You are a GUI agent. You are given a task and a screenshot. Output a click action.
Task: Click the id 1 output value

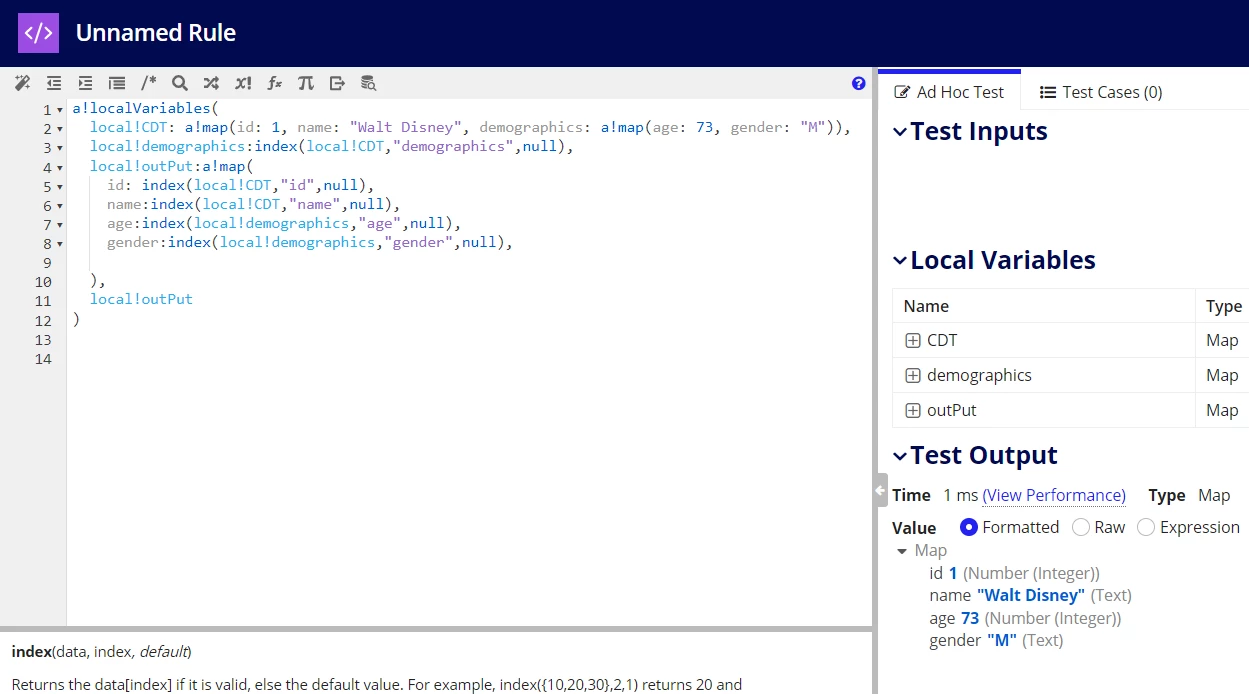coord(953,573)
